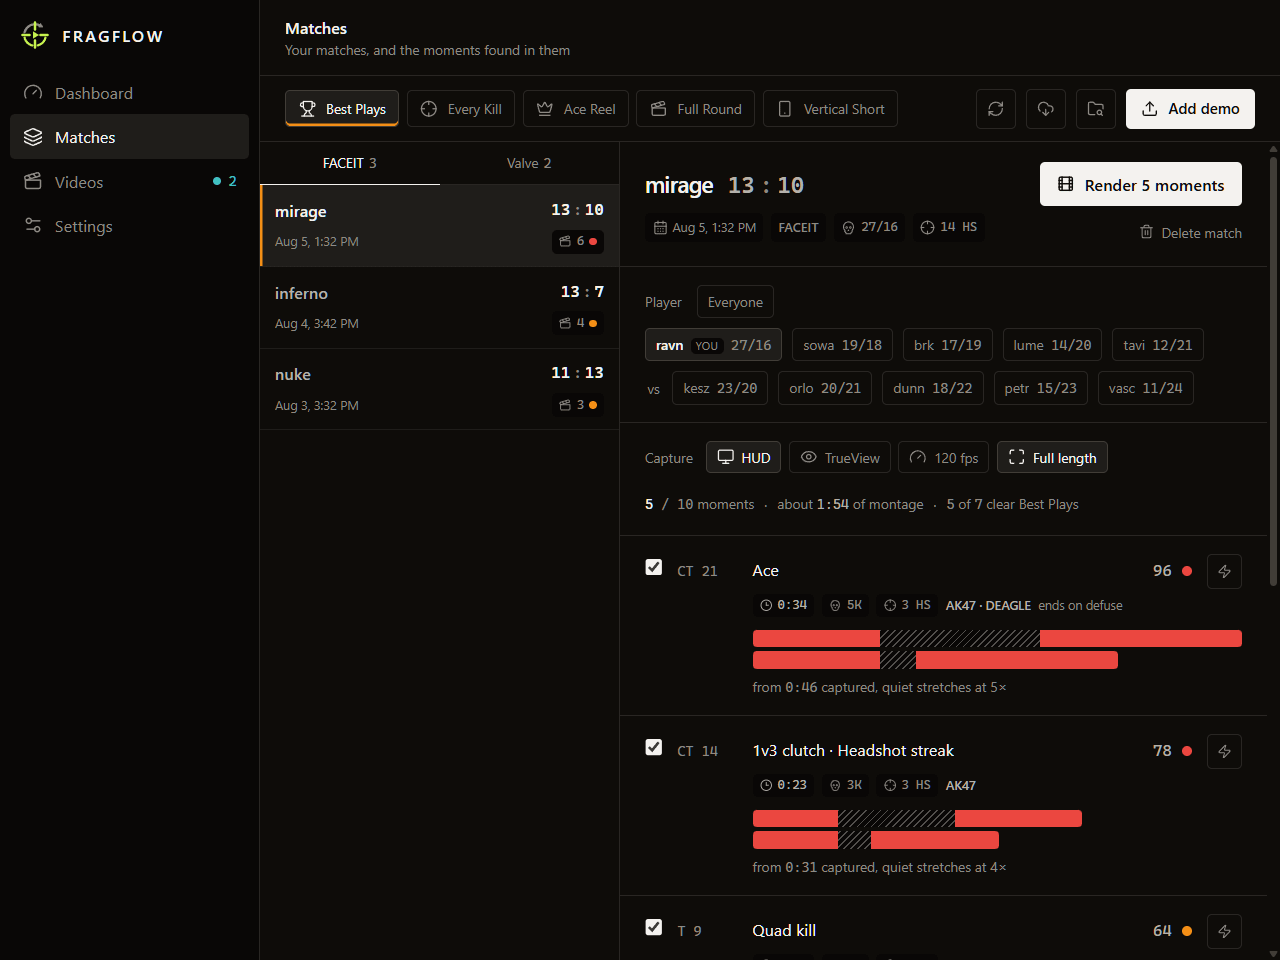Click the 14 HS headshot chip
Viewport: 1280px width, 960px height.
point(949,228)
